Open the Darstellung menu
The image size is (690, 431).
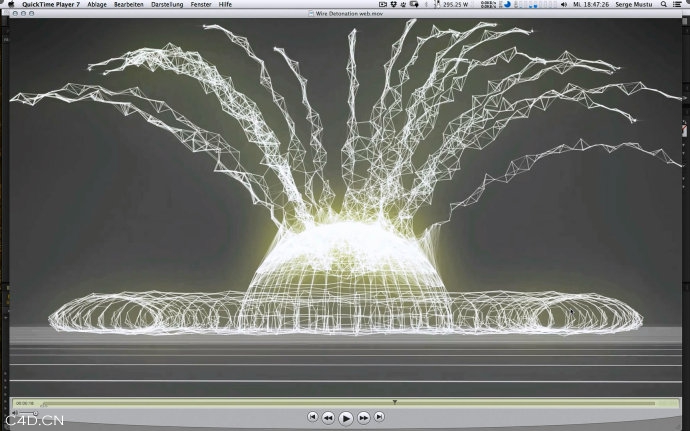(167, 4)
